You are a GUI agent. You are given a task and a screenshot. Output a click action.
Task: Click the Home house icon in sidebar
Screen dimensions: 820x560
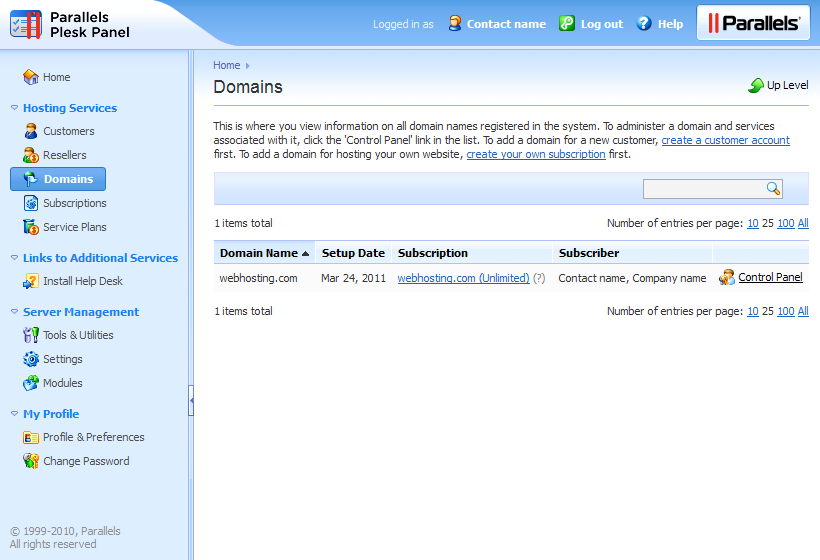click(31, 77)
